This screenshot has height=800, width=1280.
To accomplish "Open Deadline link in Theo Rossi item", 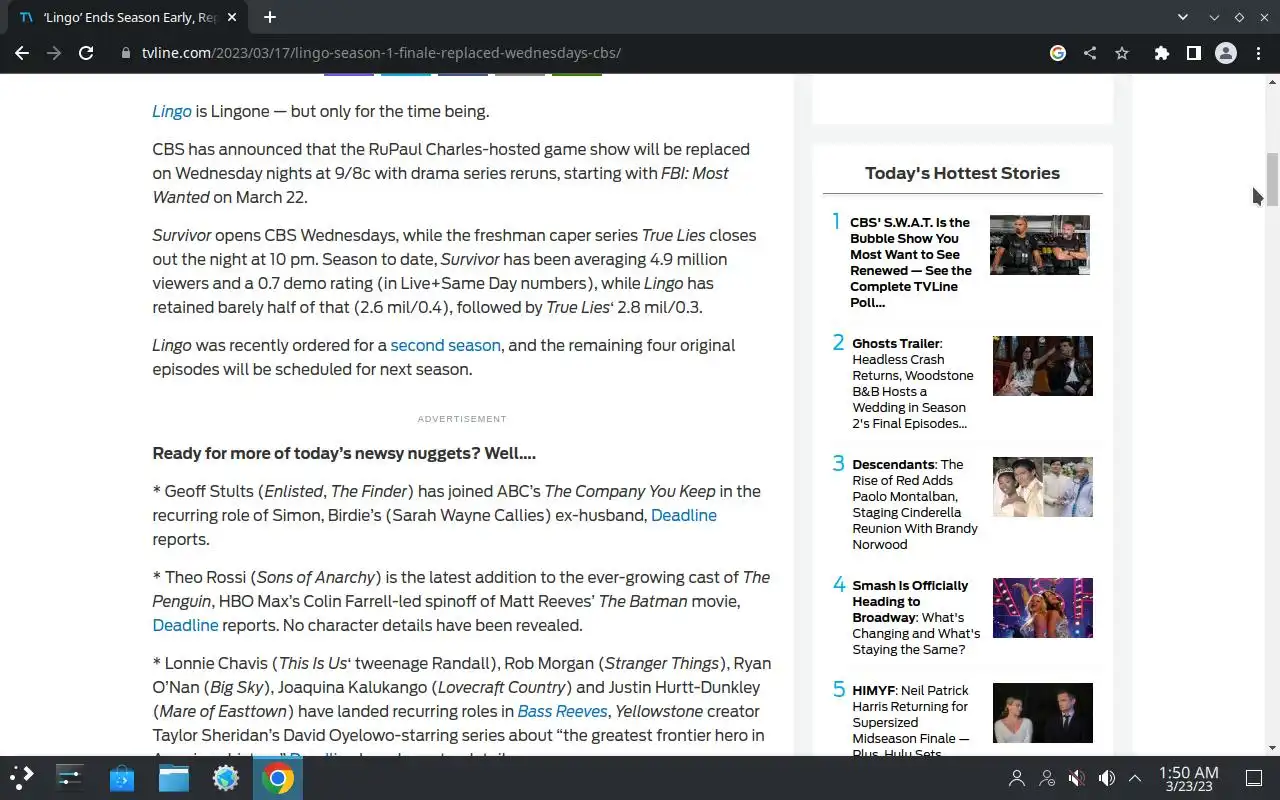I will [x=185, y=625].
